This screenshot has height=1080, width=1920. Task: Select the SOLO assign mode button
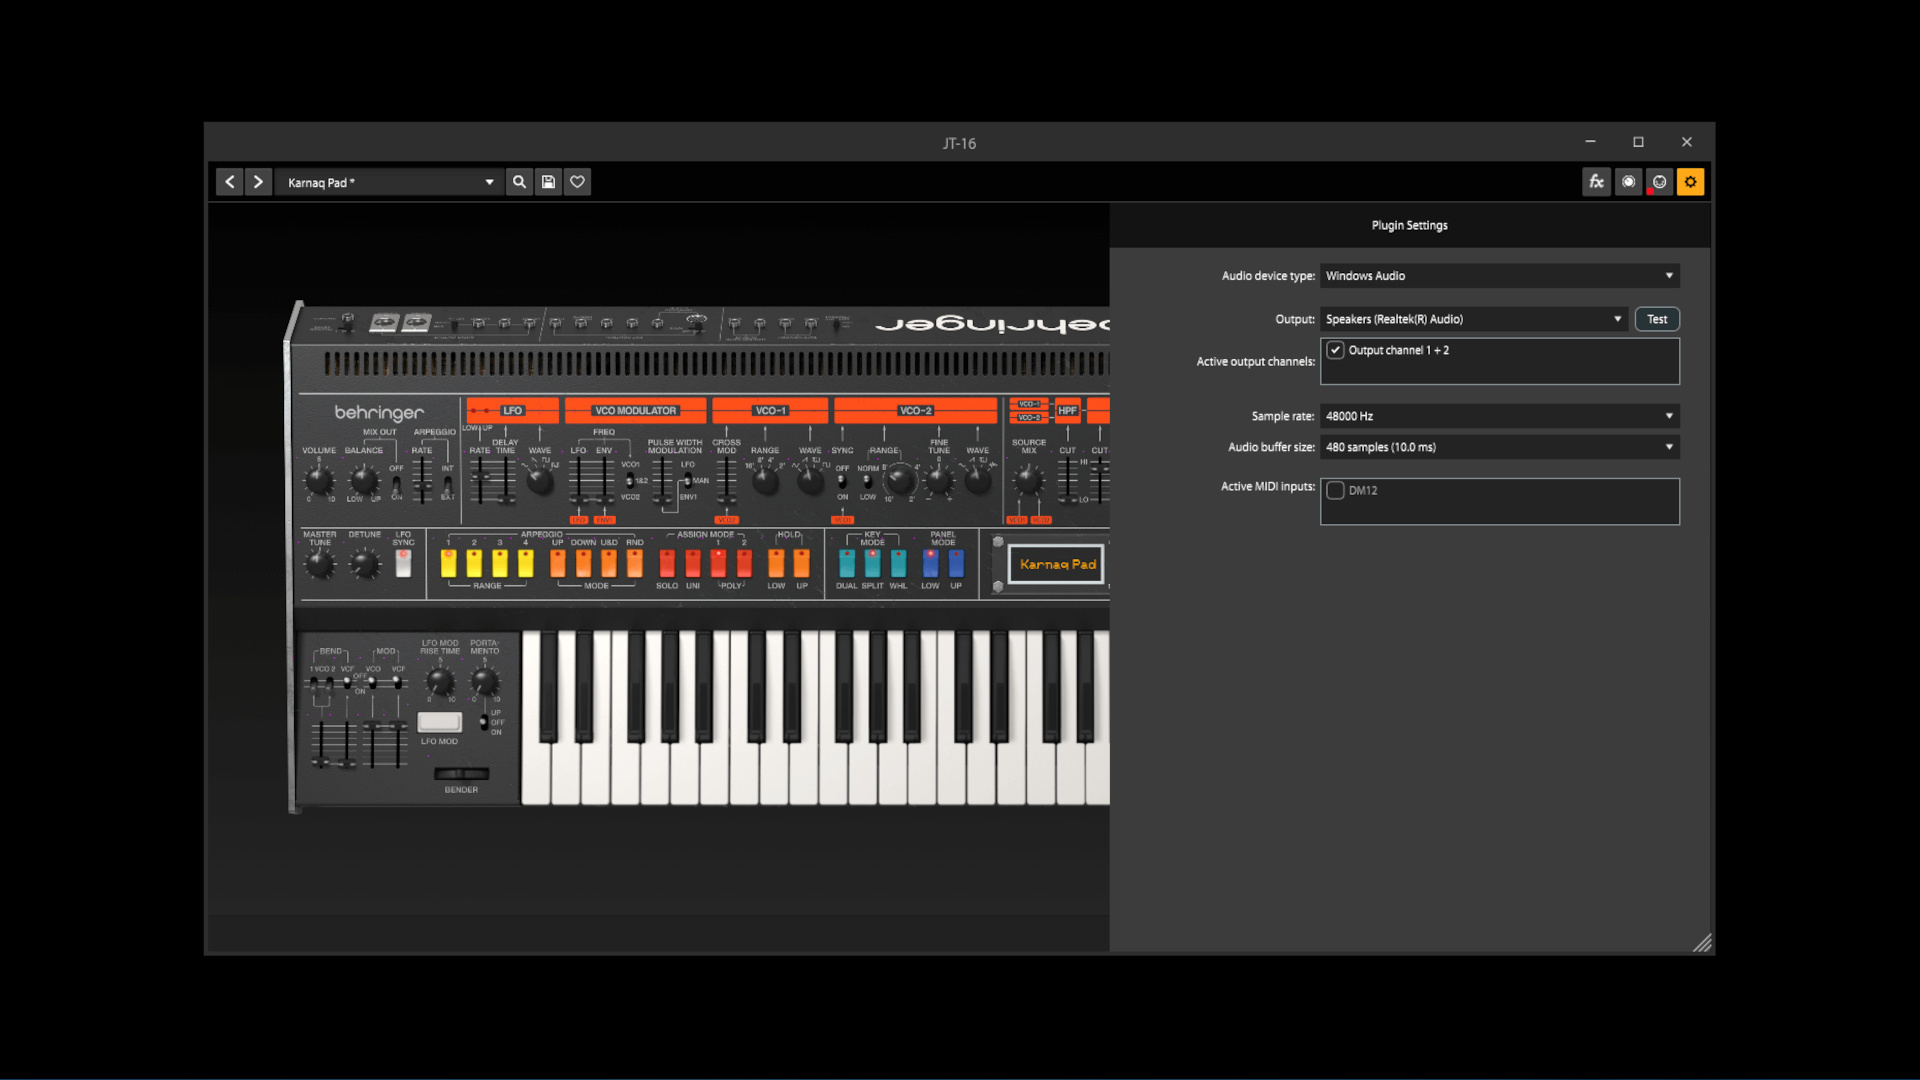(x=667, y=563)
